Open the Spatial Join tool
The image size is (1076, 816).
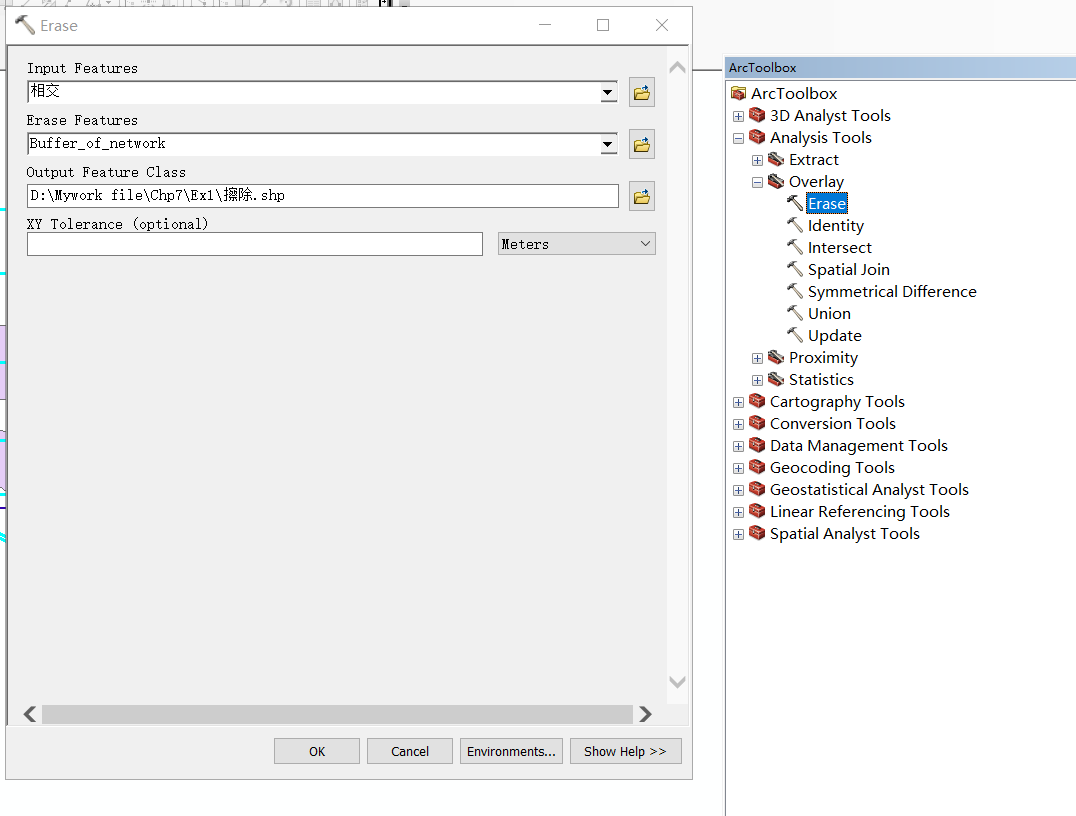point(848,269)
